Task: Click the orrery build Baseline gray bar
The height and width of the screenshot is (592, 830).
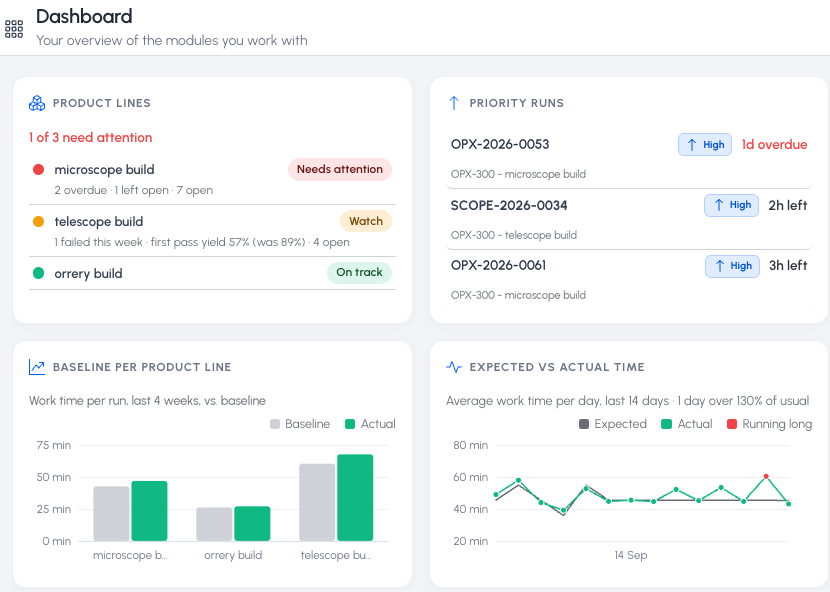Action: tap(214, 524)
